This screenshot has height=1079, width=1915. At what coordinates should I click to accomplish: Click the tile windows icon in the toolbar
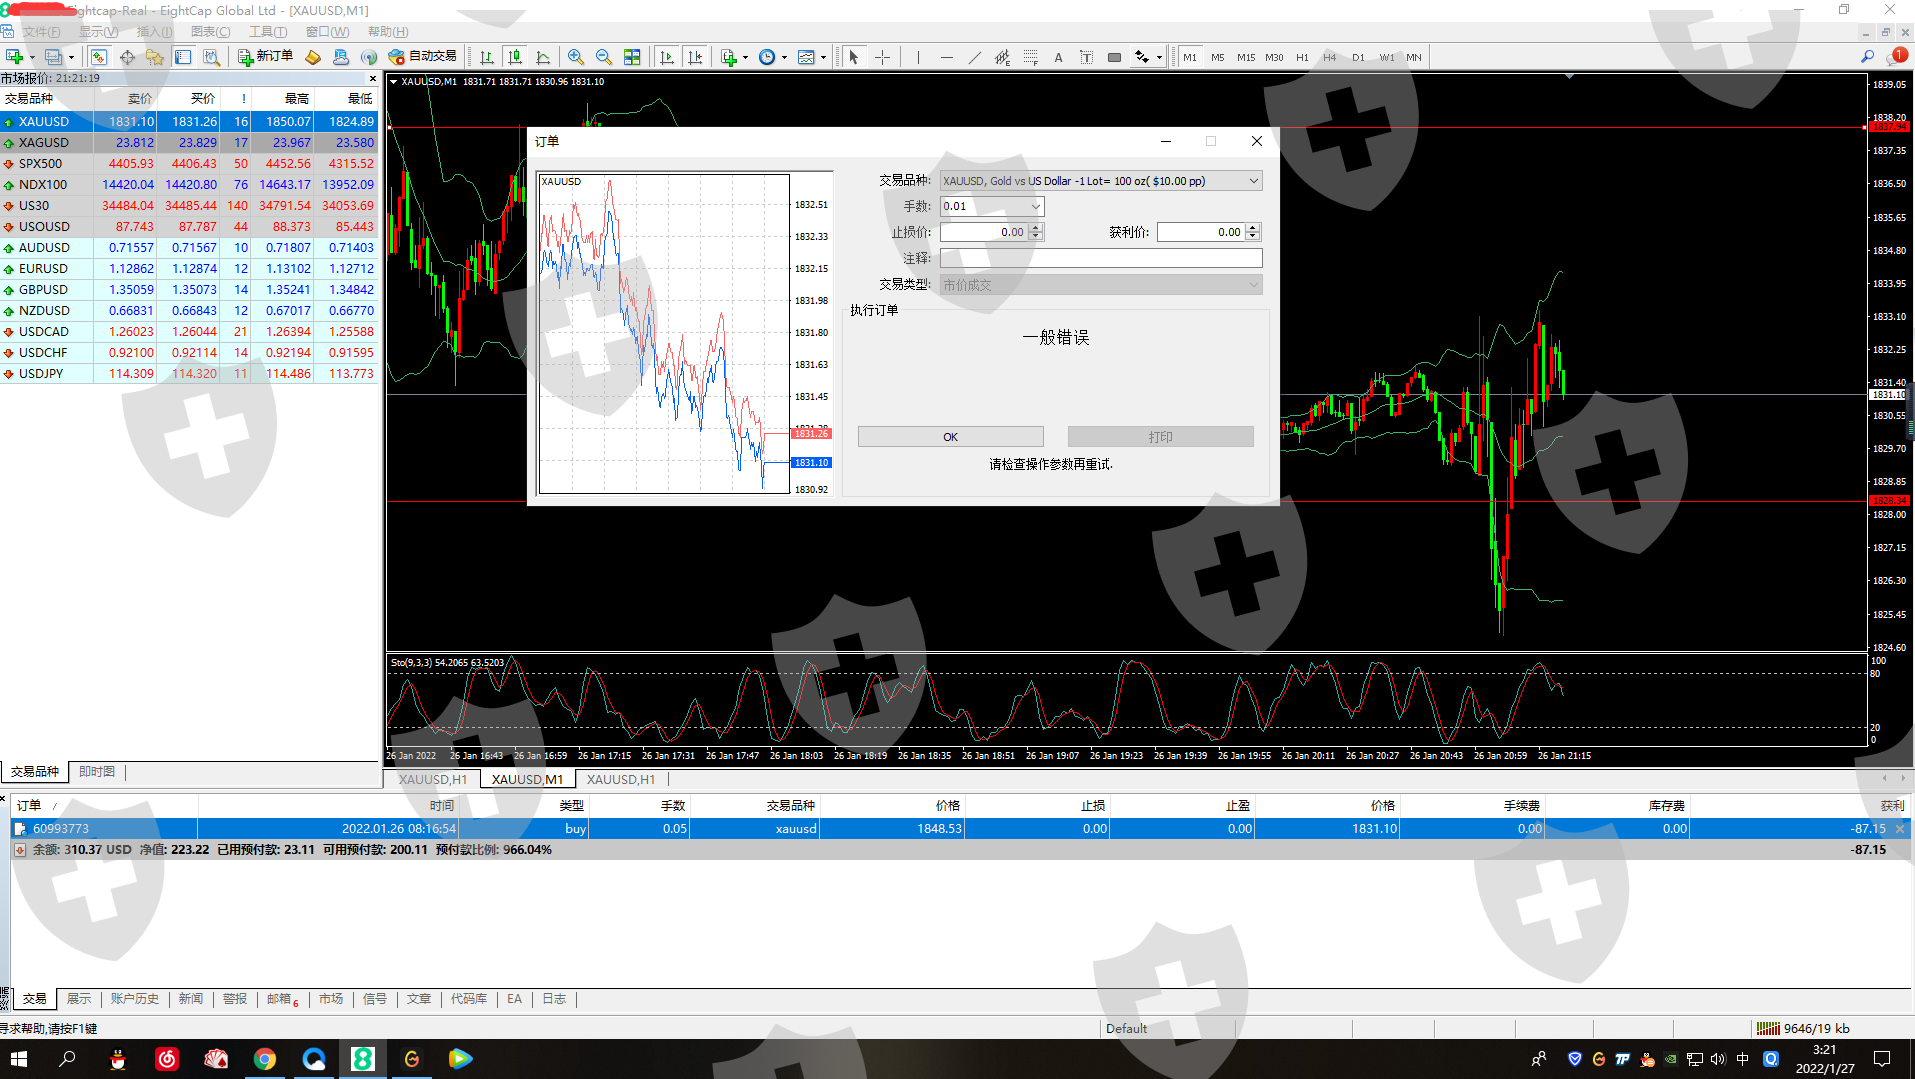(x=632, y=57)
